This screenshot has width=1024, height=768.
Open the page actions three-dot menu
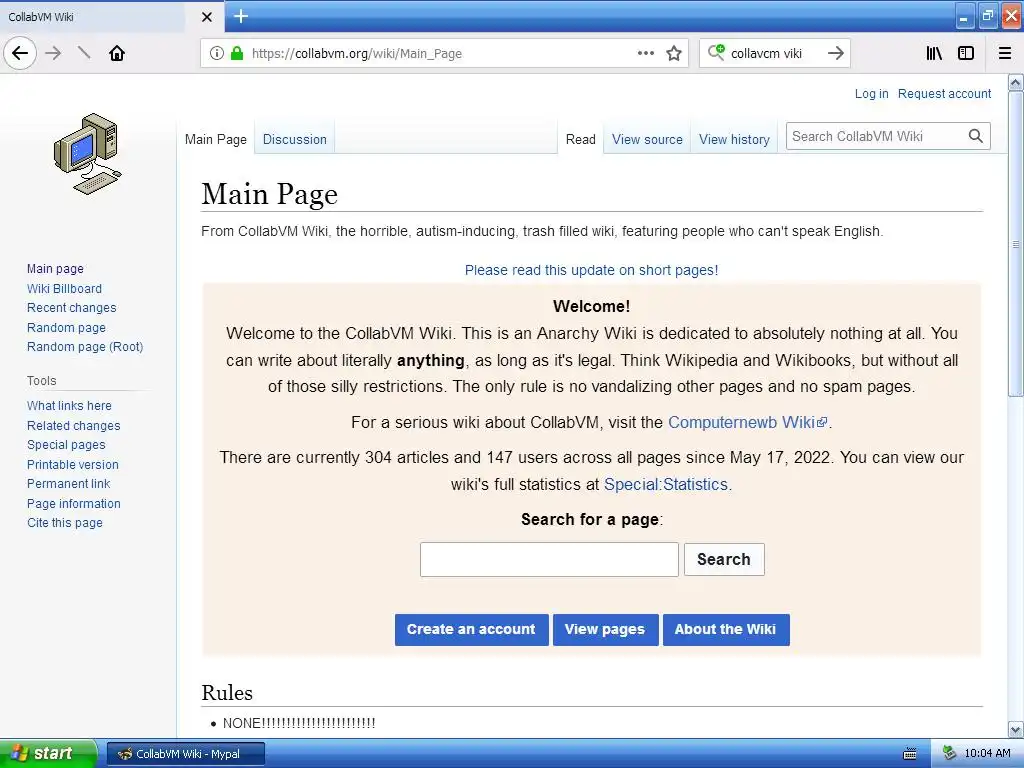pos(645,53)
